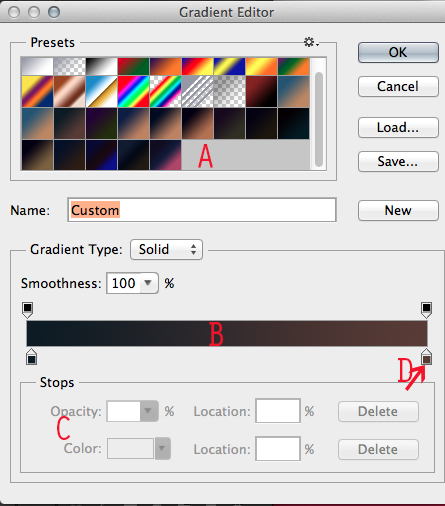Pick the transparent rainbow preset
Viewport: 445px width, 506px height.
pos(165,91)
